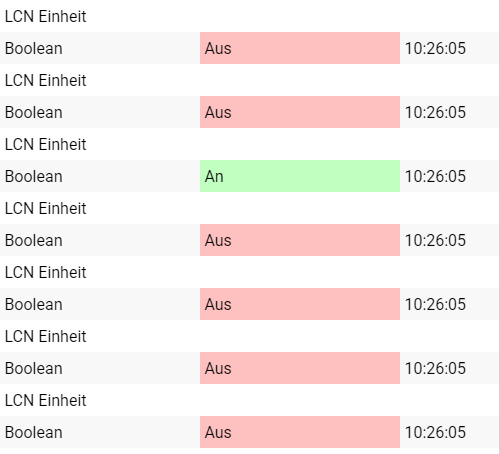The image size is (499, 454).
Task: Click the 10:26:05 timestamp beside the An value
Action: [x=435, y=176]
